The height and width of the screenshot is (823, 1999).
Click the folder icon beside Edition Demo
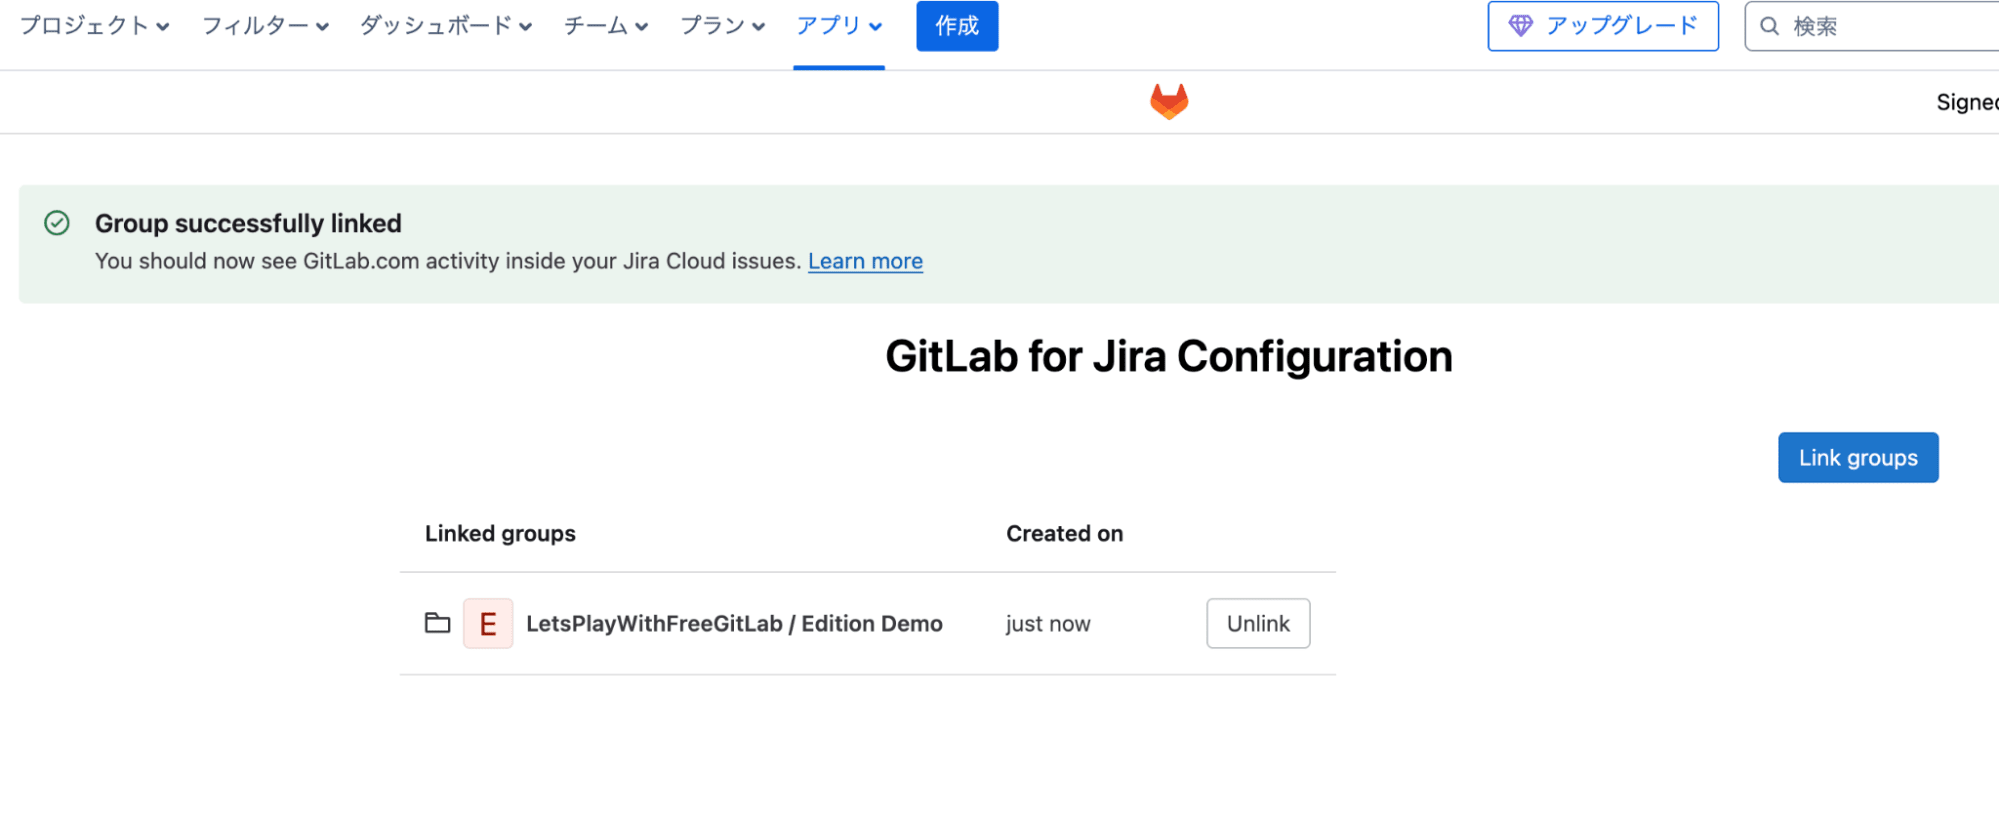[437, 623]
